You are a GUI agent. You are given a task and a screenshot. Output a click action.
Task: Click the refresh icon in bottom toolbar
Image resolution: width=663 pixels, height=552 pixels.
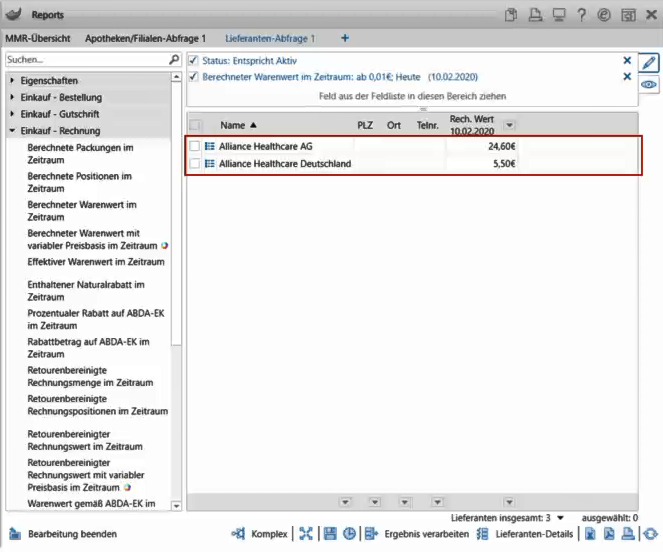pyautogui.click(x=651, y=534)
